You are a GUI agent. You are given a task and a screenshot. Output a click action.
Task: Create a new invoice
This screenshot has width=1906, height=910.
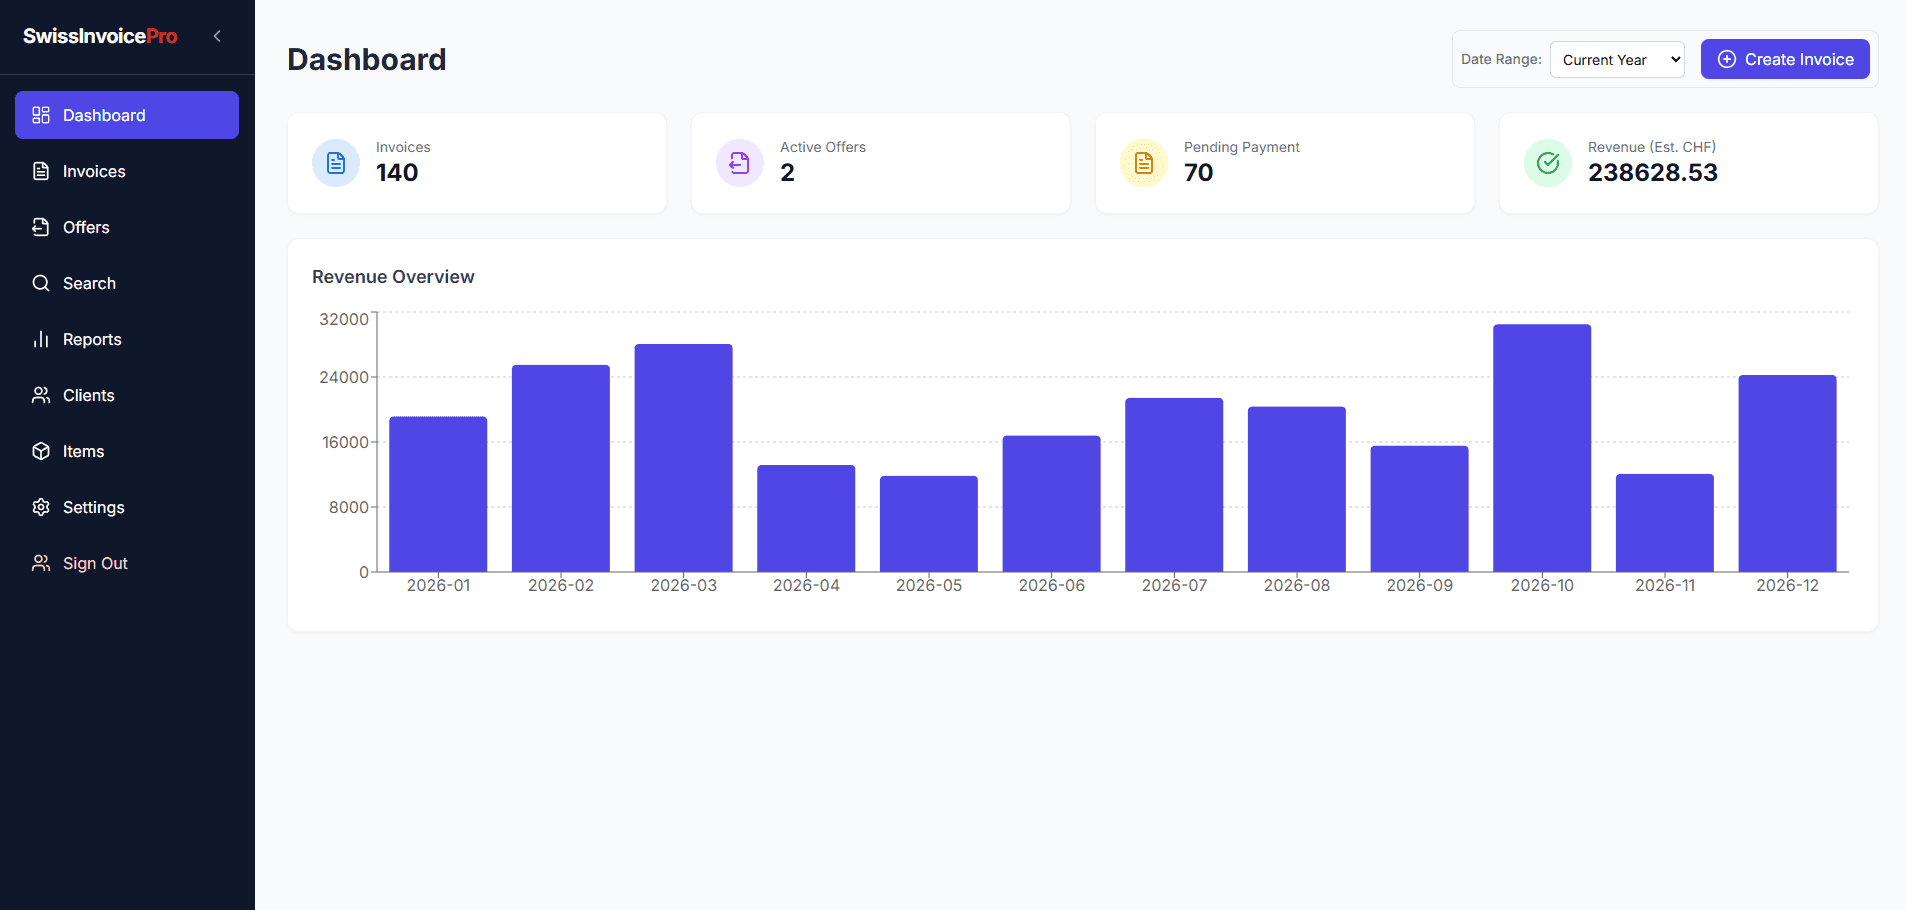coord(1785,59)
